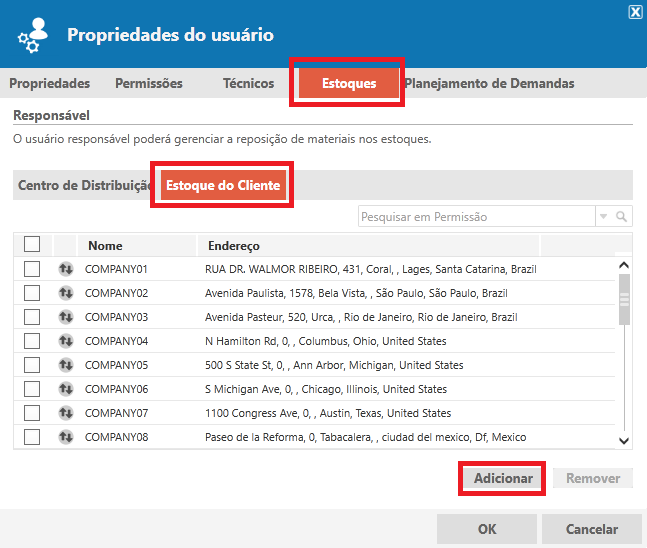The width and height of the screenshot is (647, 548).
Task: Confirm with the OK button
Action: click(x=487, y=529)
